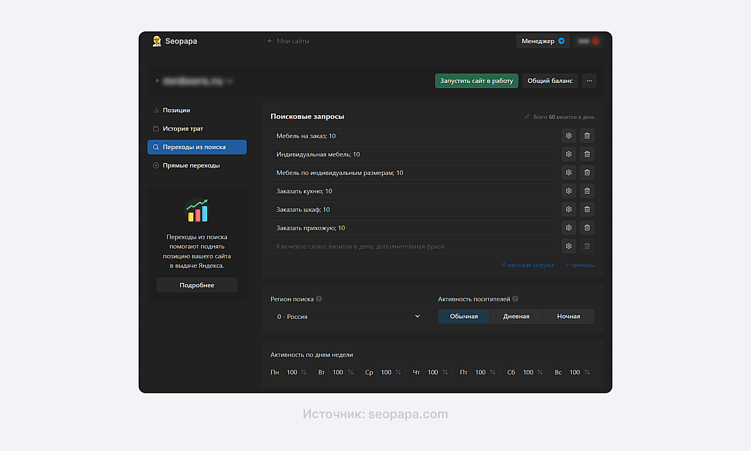Delete the 'Заказать прихожую' query
The height and width of the screenshot is (451, 751).
587,228
